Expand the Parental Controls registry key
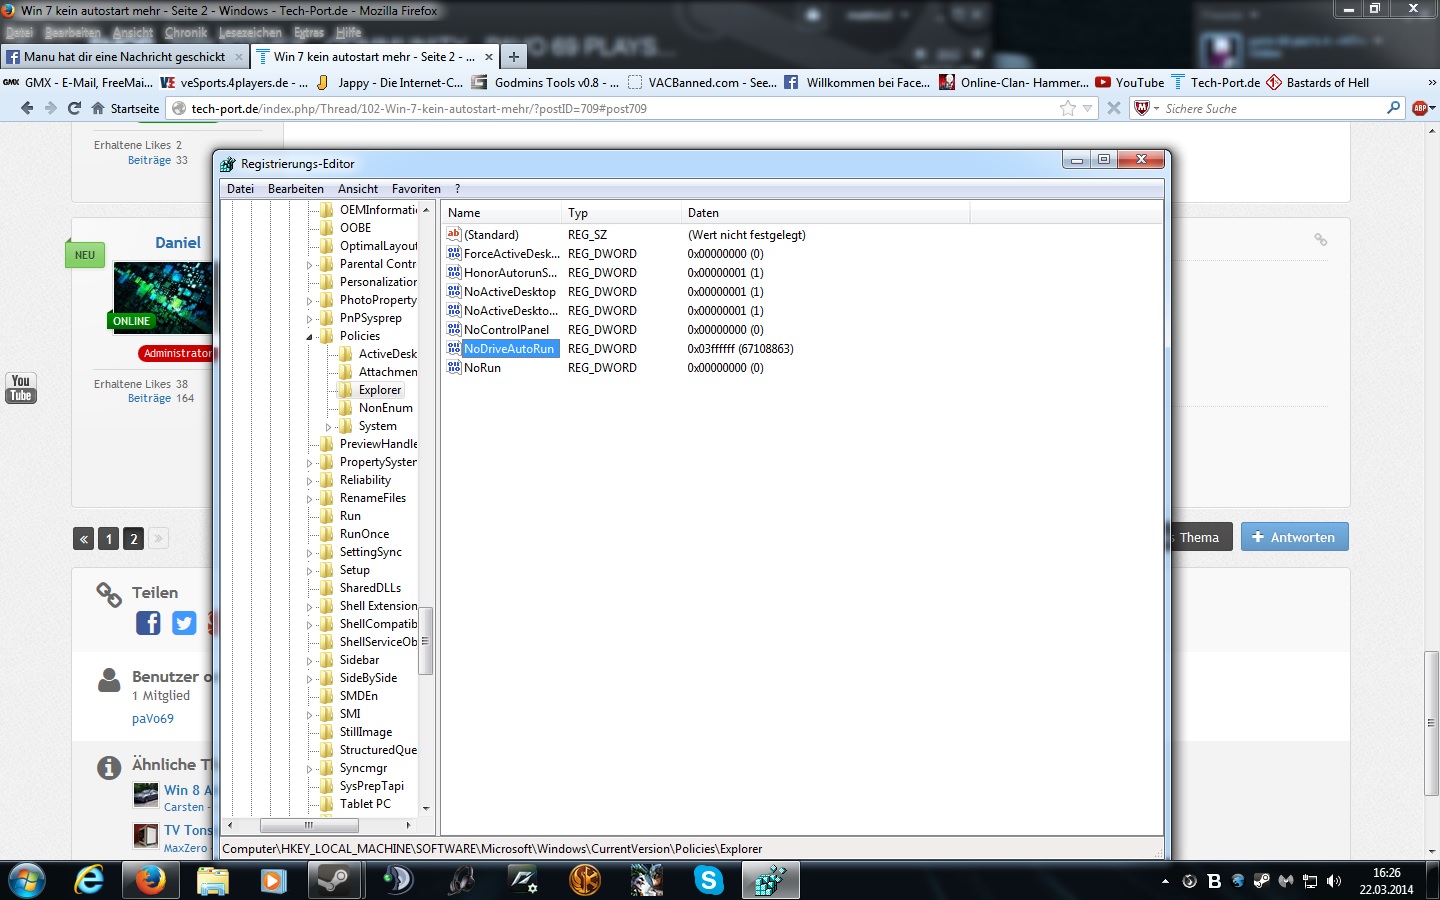The image size is (1440, 900). click(309, 265)
